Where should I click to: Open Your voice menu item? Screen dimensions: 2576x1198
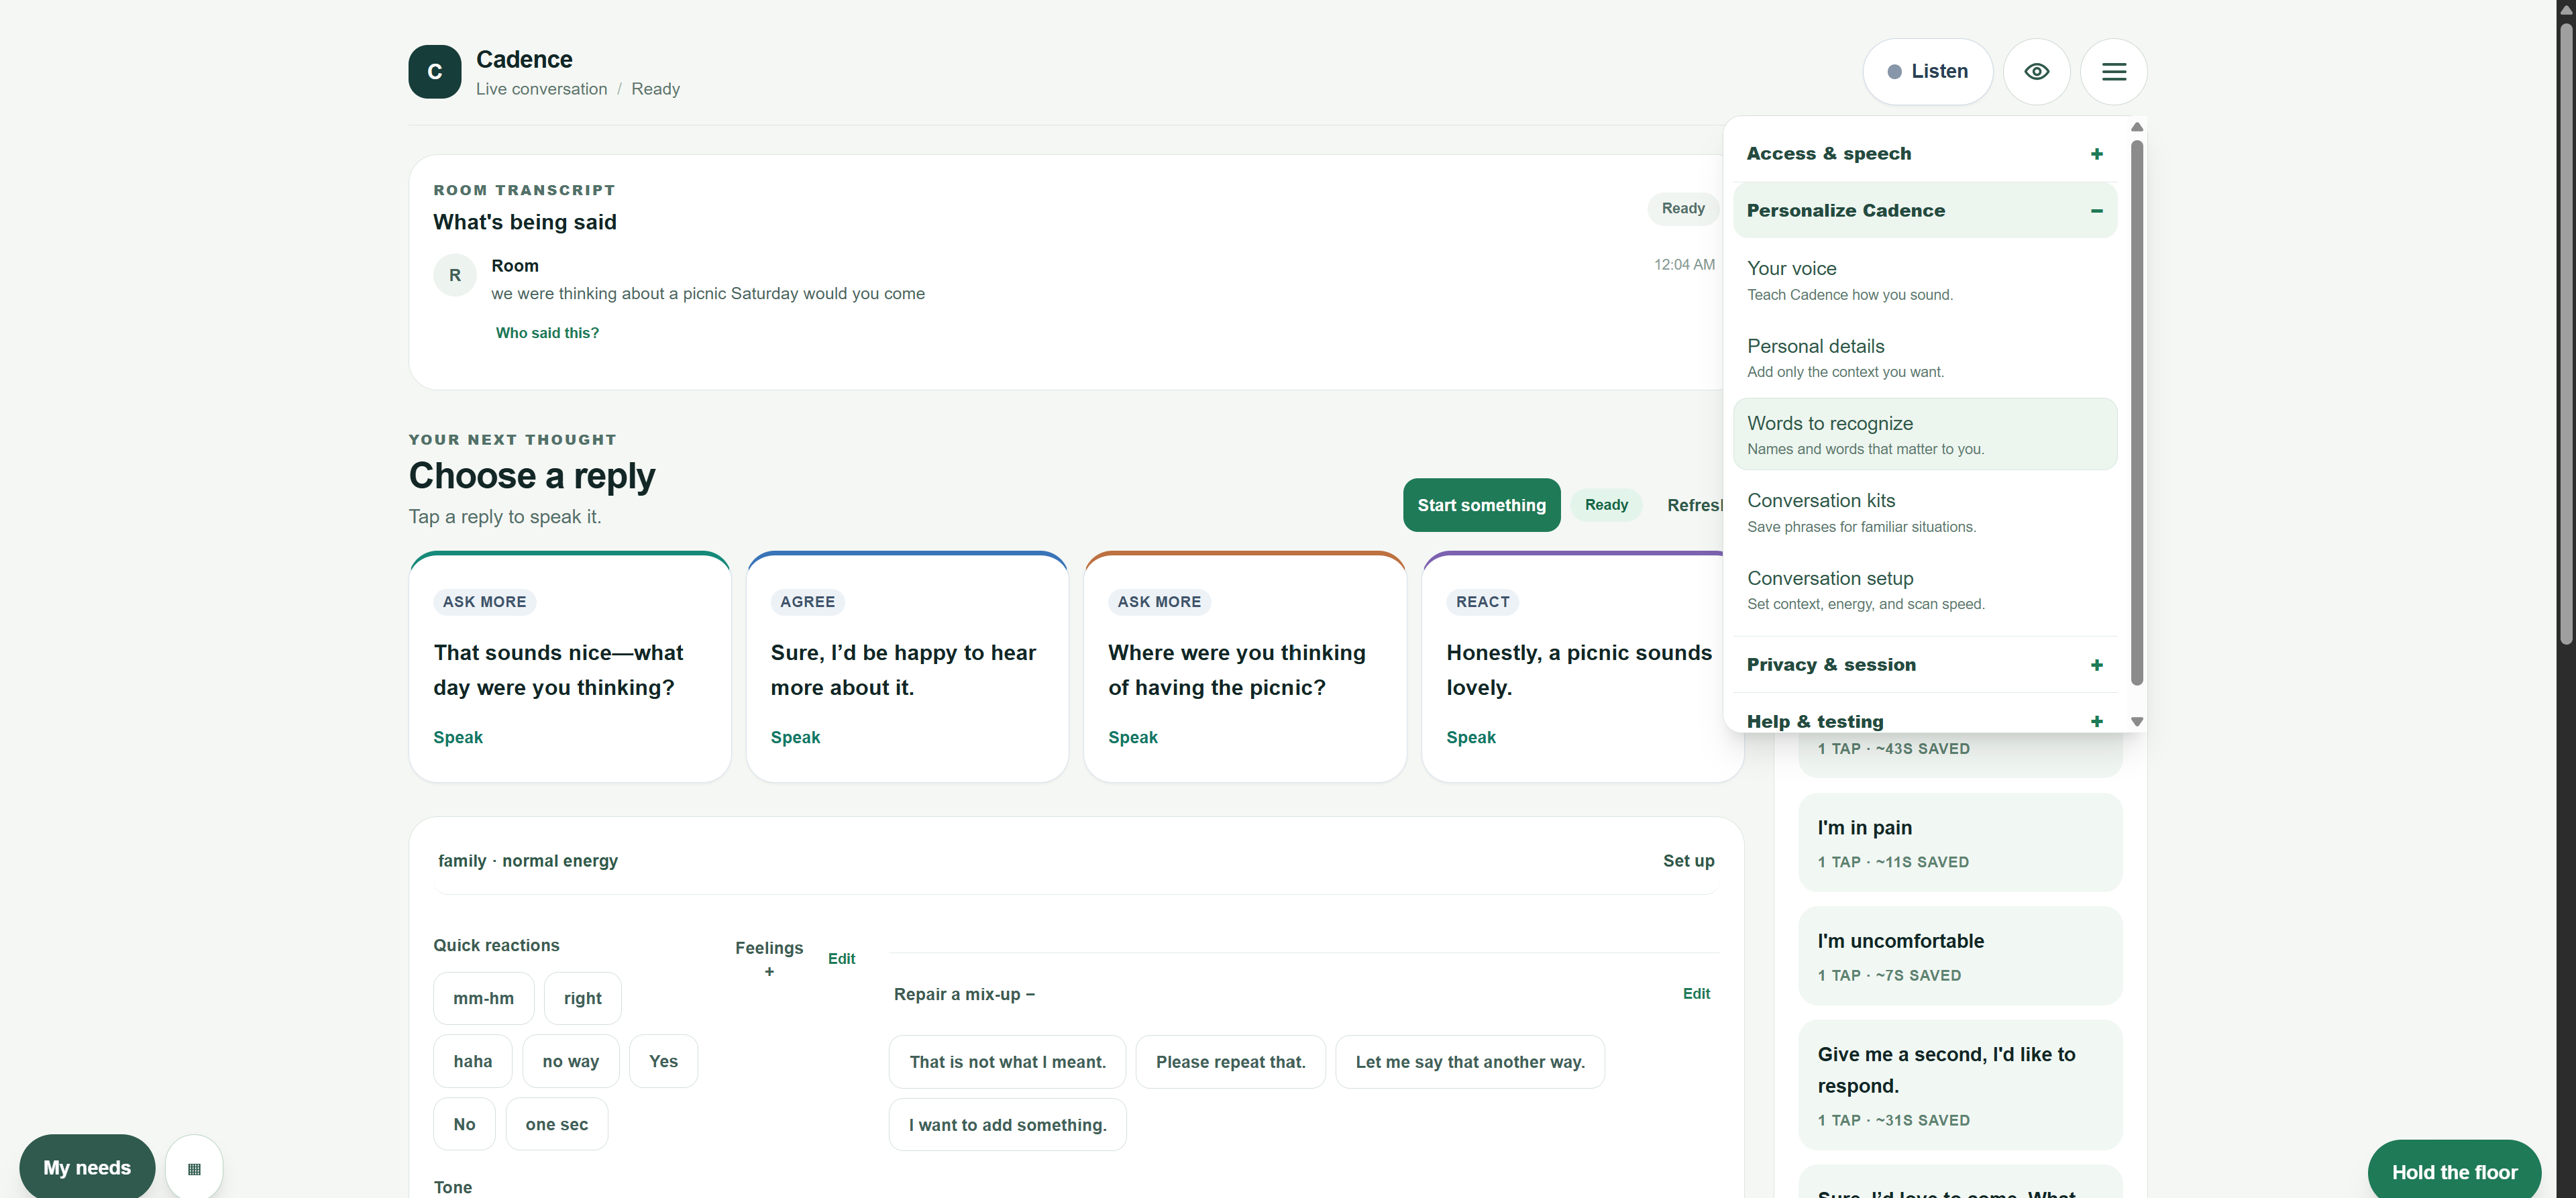1925,280
